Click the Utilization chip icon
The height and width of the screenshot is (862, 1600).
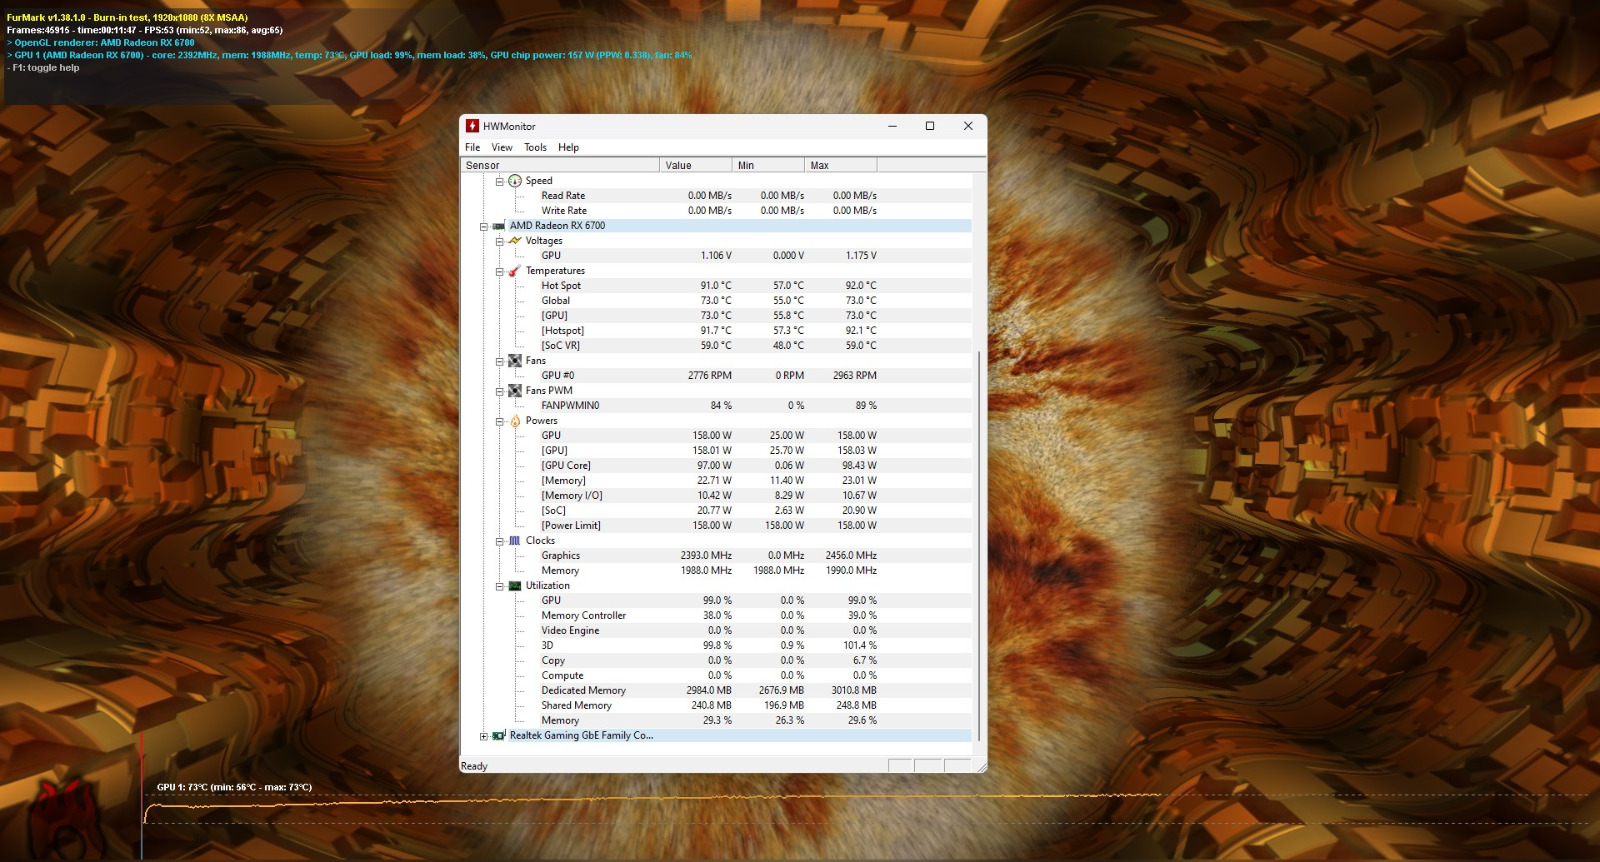tap(515, 586)
